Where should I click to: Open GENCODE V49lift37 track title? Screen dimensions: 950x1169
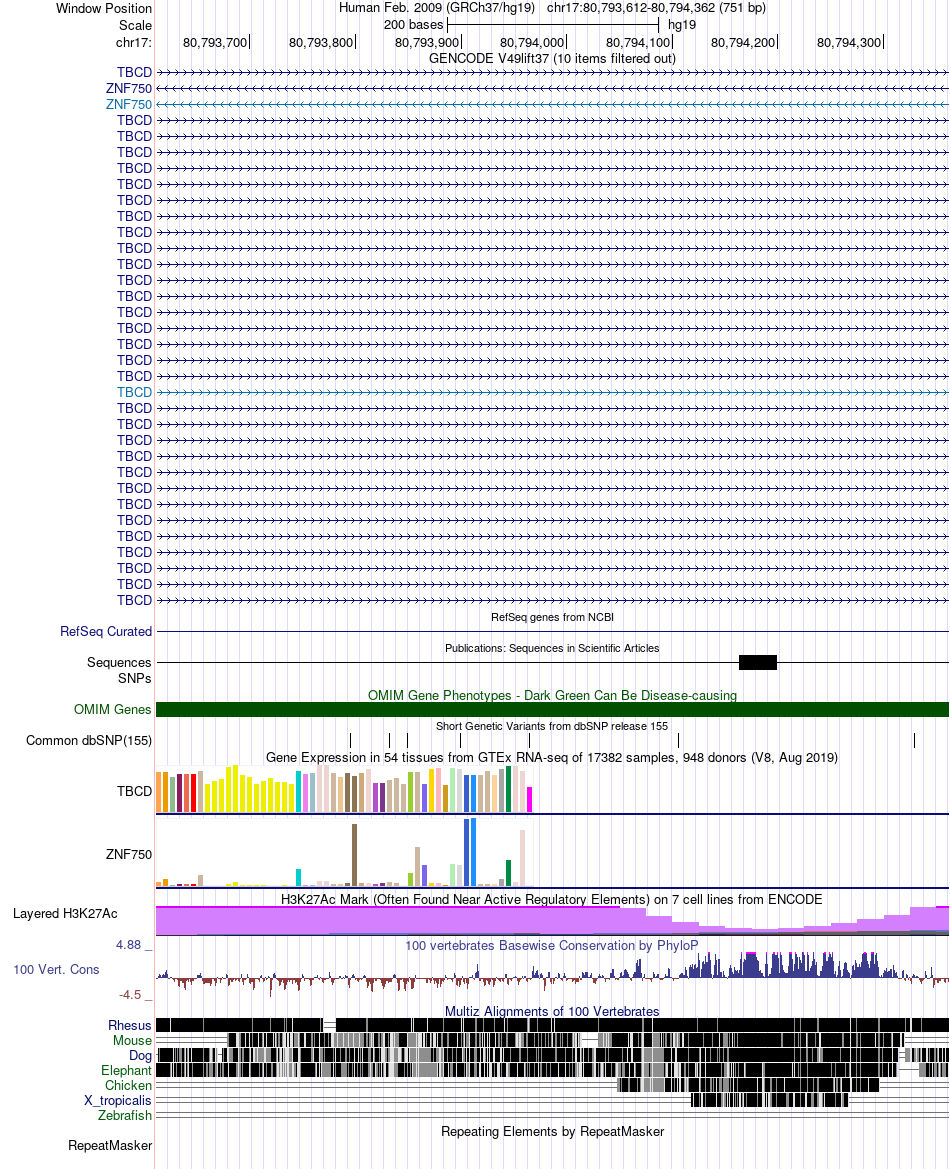[x=553, y=58]
